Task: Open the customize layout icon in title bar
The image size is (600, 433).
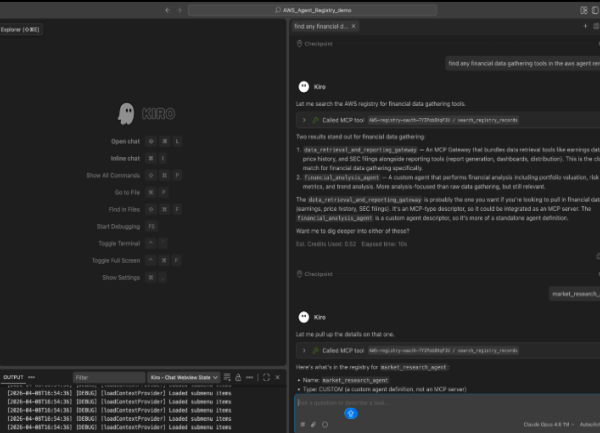Action: click(x=584, y=10)
